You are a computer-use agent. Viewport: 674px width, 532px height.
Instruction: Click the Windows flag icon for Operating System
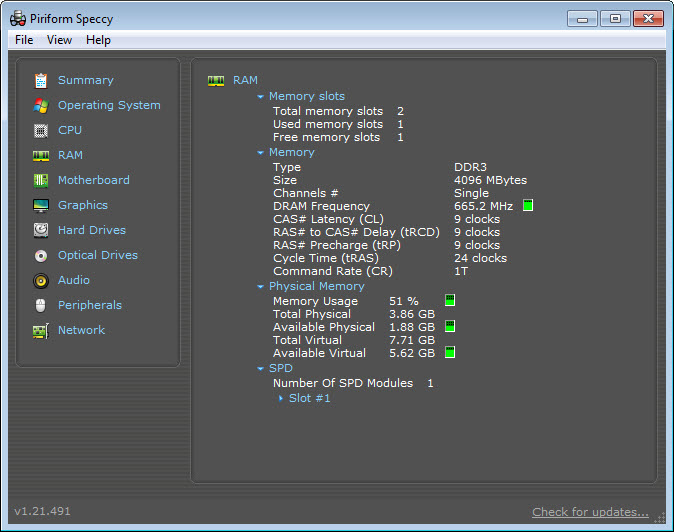point(41,105)
